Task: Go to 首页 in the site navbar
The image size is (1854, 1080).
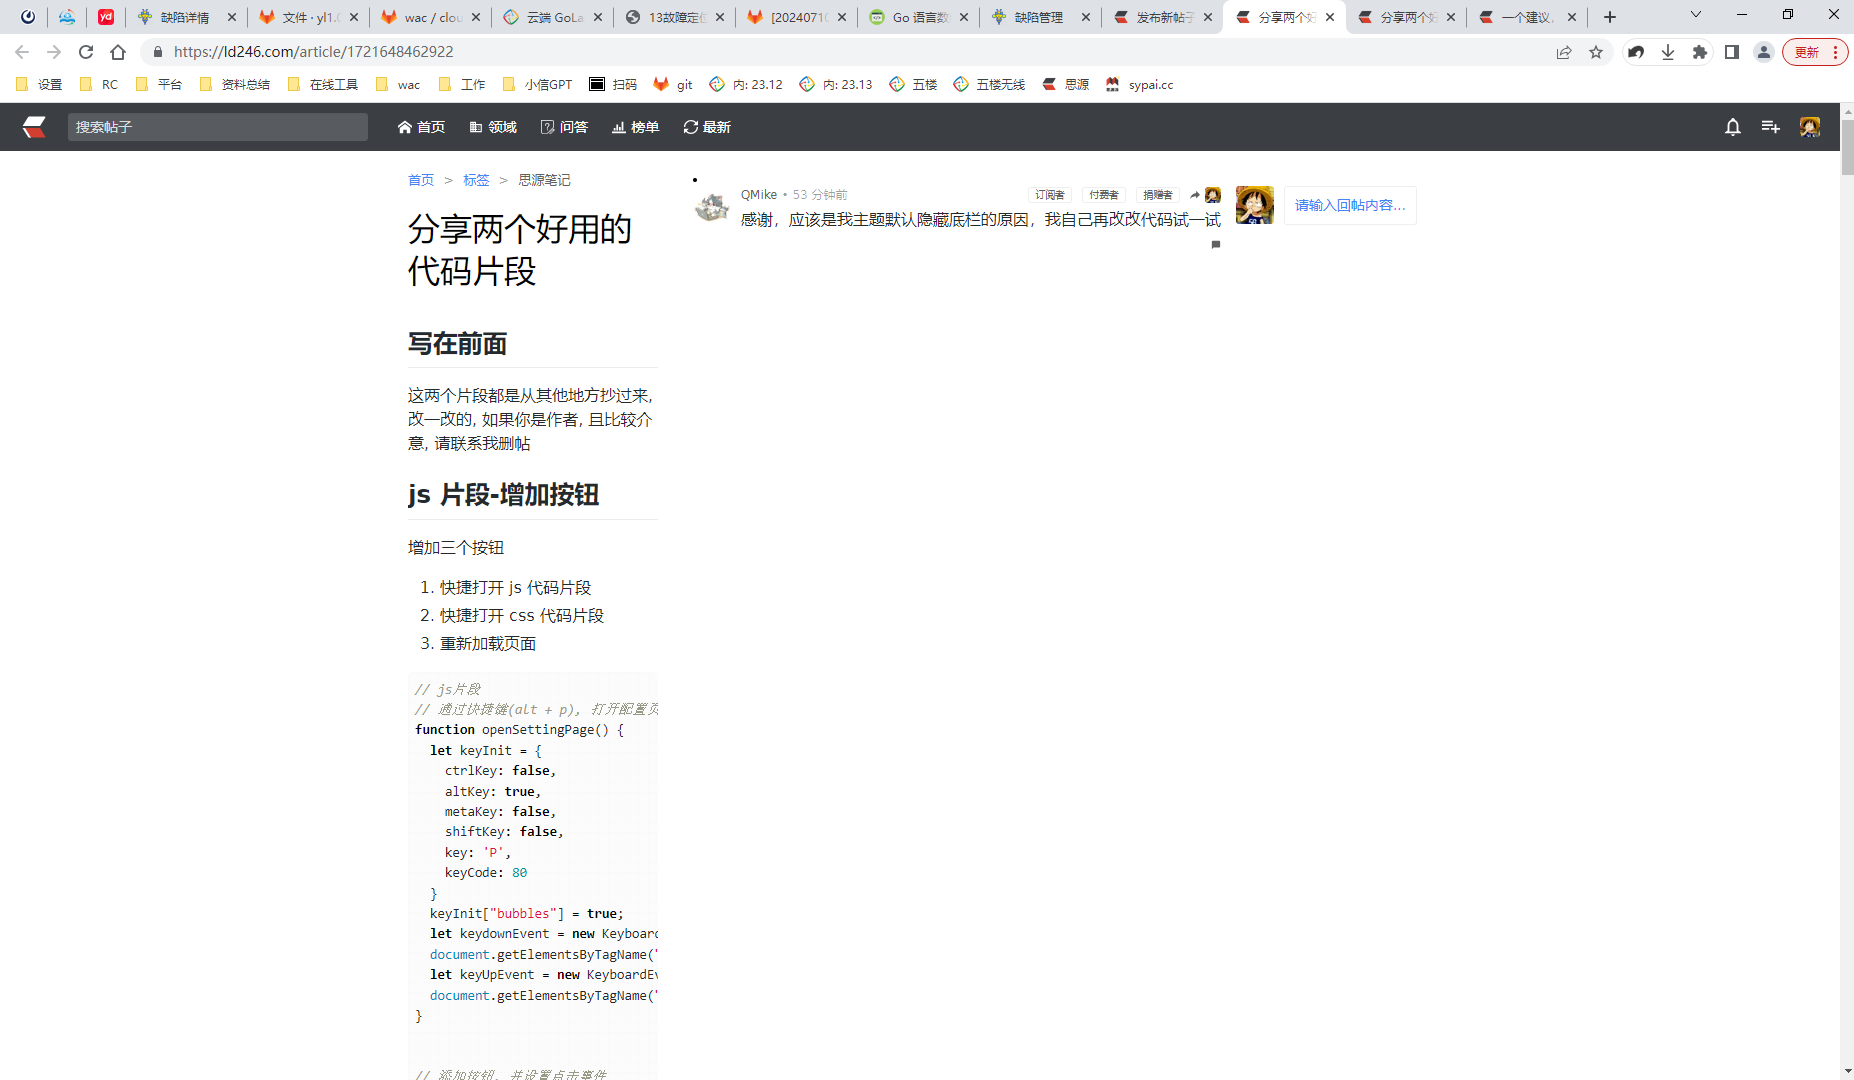Action: [421, 127]
